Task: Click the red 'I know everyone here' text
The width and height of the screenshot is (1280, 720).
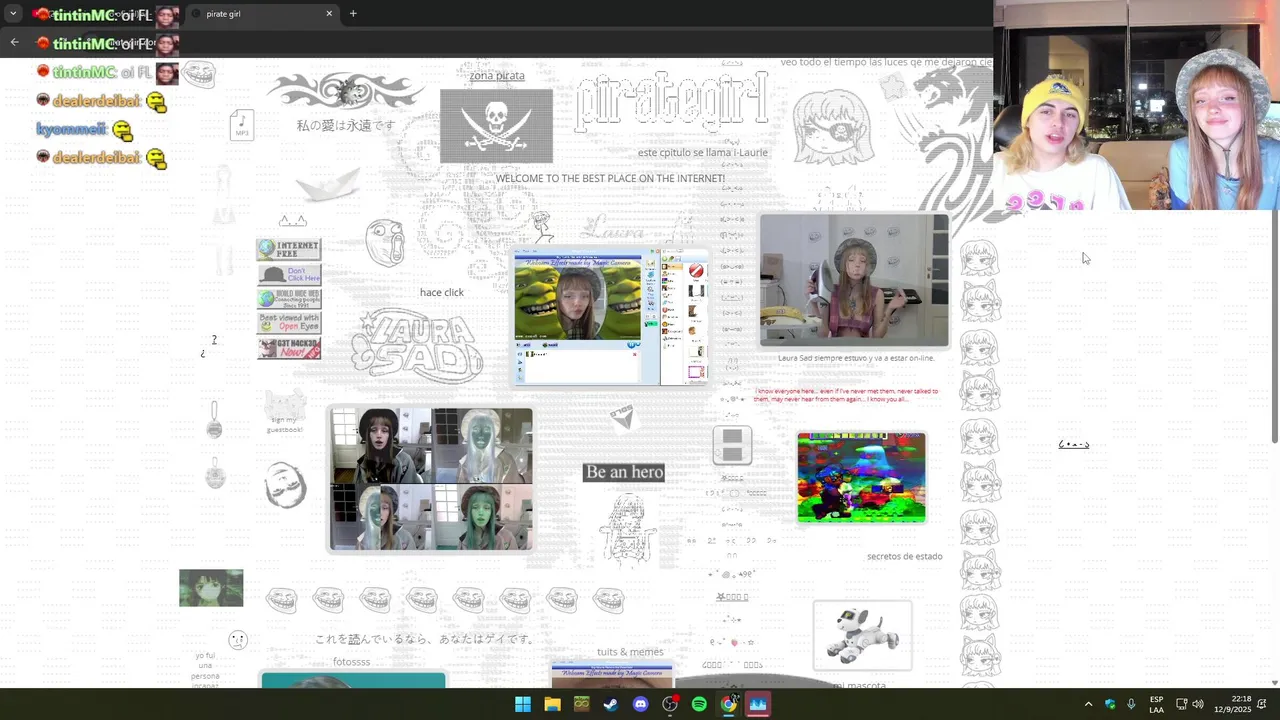Action: (845, 395)
